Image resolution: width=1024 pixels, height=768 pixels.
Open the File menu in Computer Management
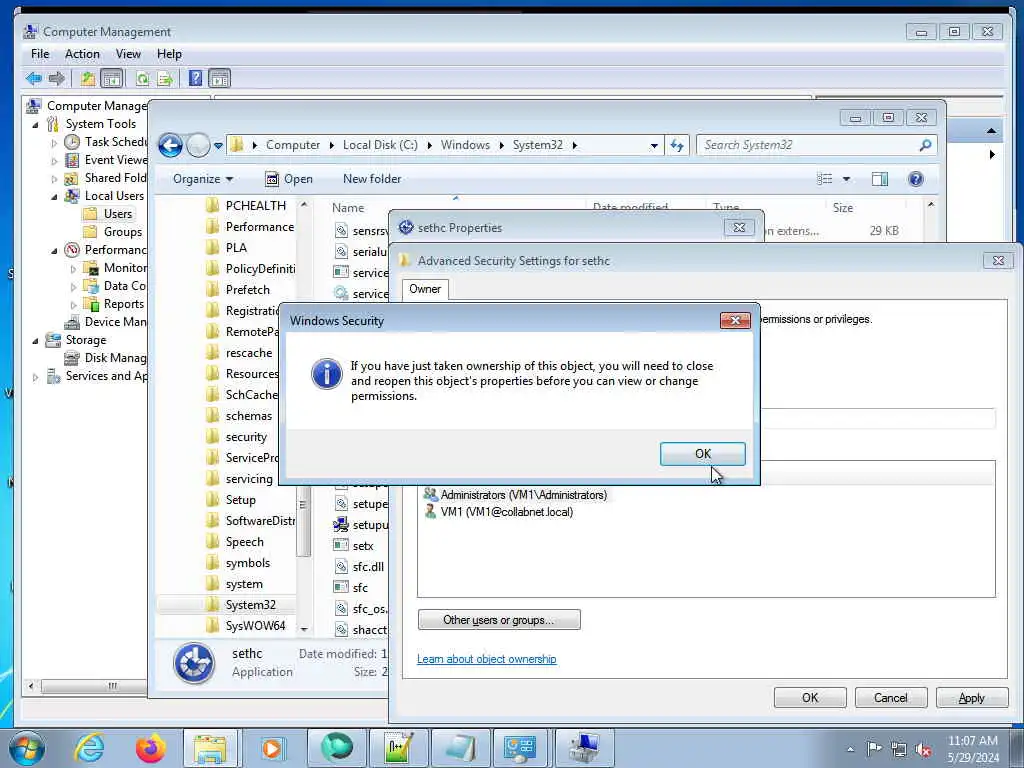[x=40, y=54]
